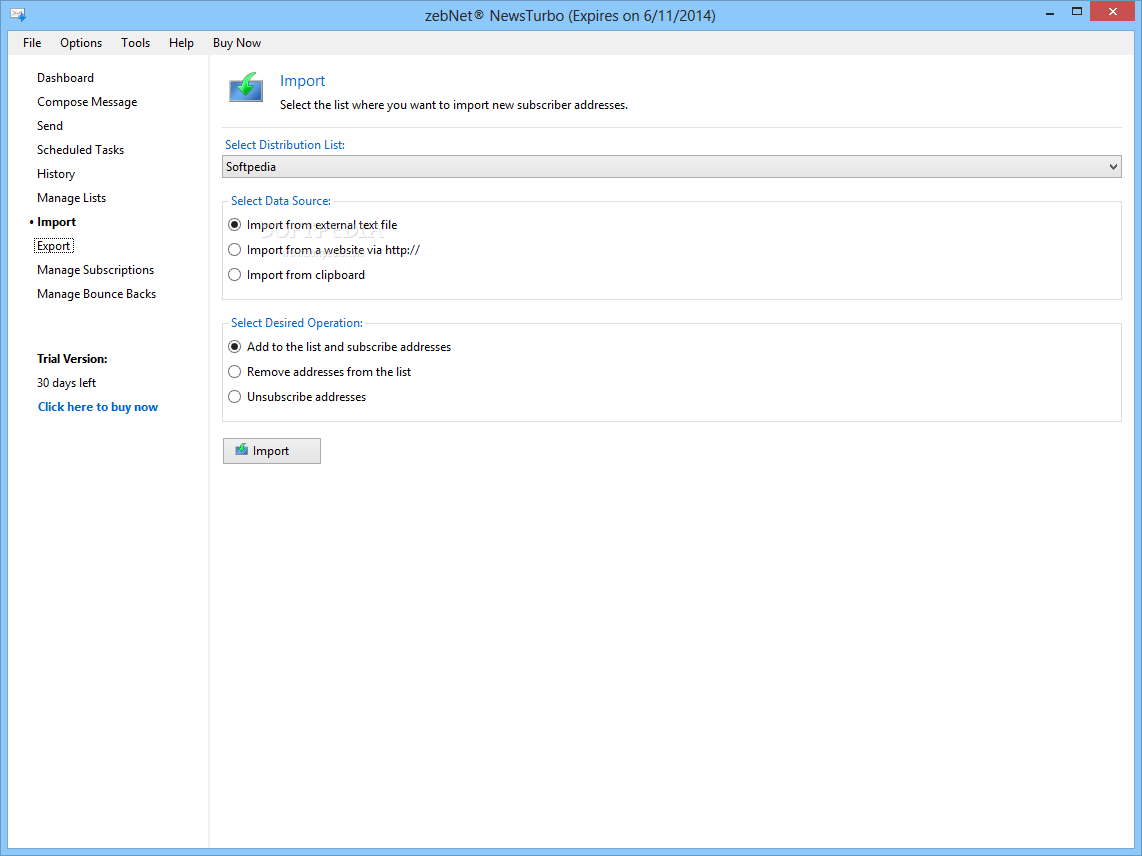Screen dimensions: 1142x856
Task: Open the Help menu
Action: (181, 43)
